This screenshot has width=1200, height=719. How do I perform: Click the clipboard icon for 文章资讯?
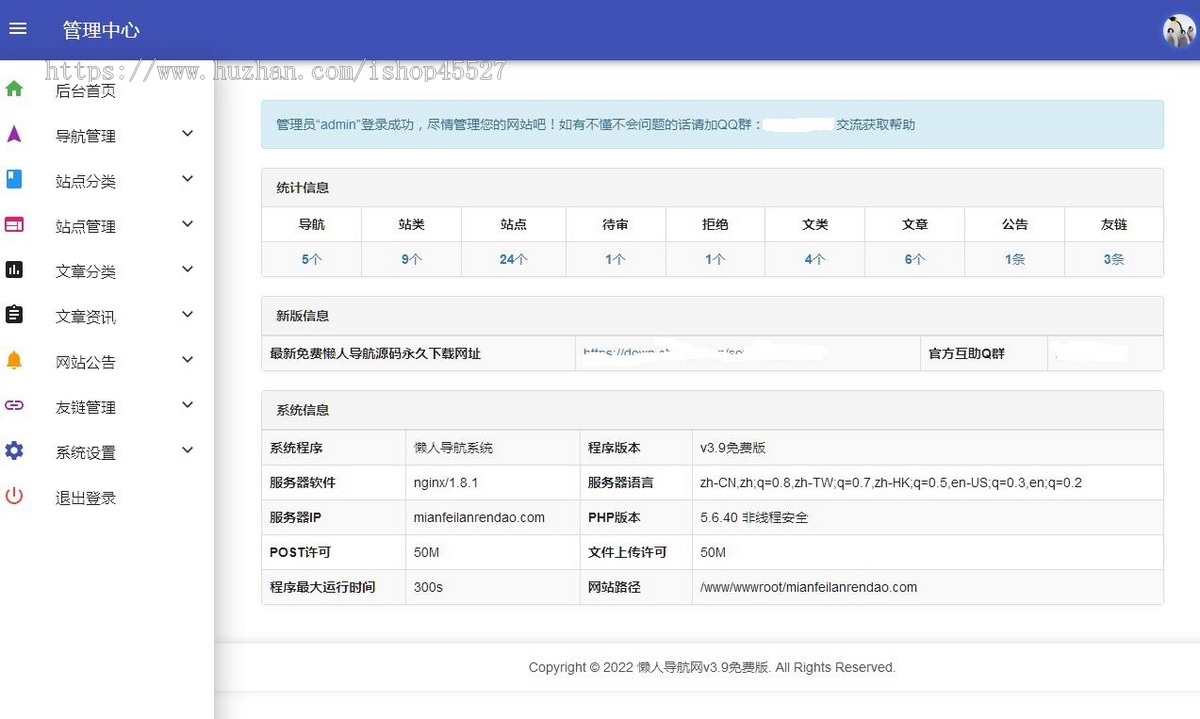tap(14, 315)
